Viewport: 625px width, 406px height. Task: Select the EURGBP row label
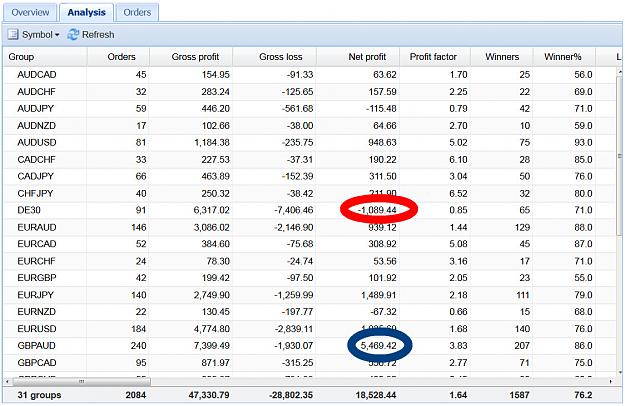tap(37, 278)
